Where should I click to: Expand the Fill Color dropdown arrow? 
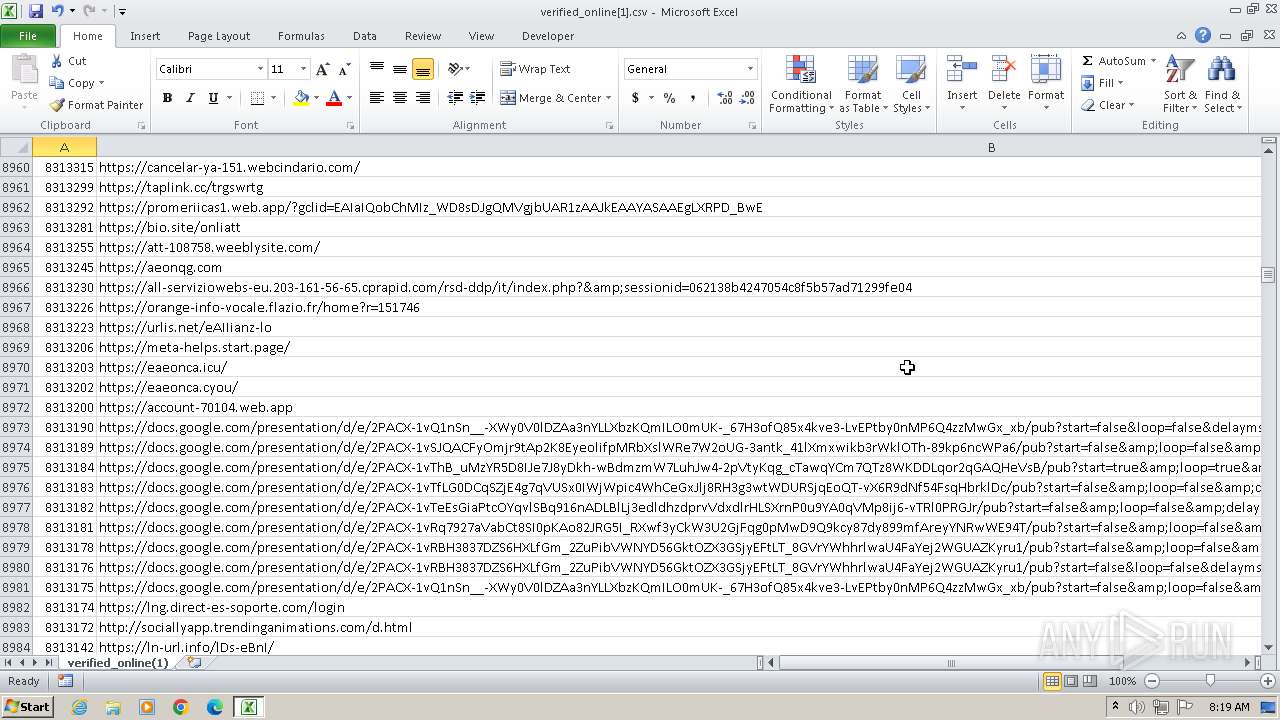316,98
